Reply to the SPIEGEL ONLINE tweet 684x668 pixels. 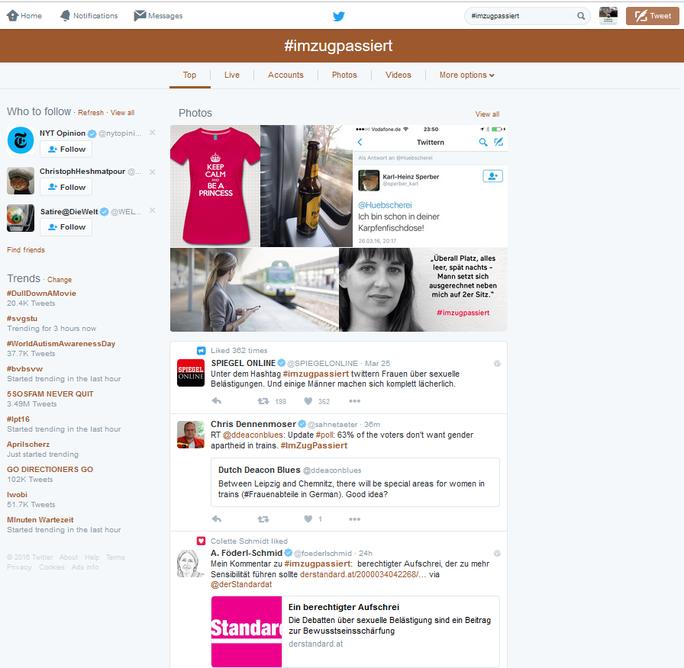pyautogui.click(x=217, y=401)
